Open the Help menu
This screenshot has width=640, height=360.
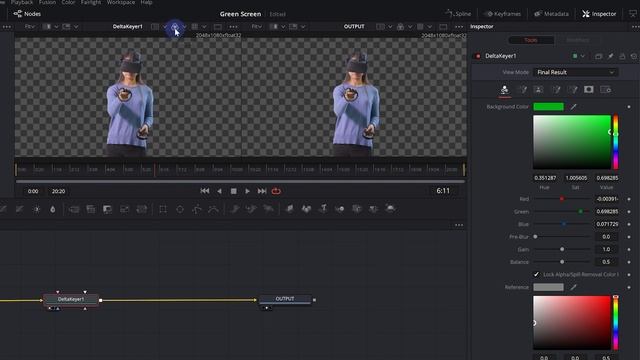pos(146,2)
